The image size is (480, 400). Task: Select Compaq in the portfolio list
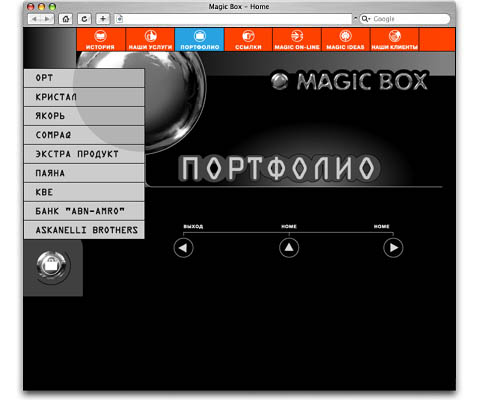click(84, 135)
